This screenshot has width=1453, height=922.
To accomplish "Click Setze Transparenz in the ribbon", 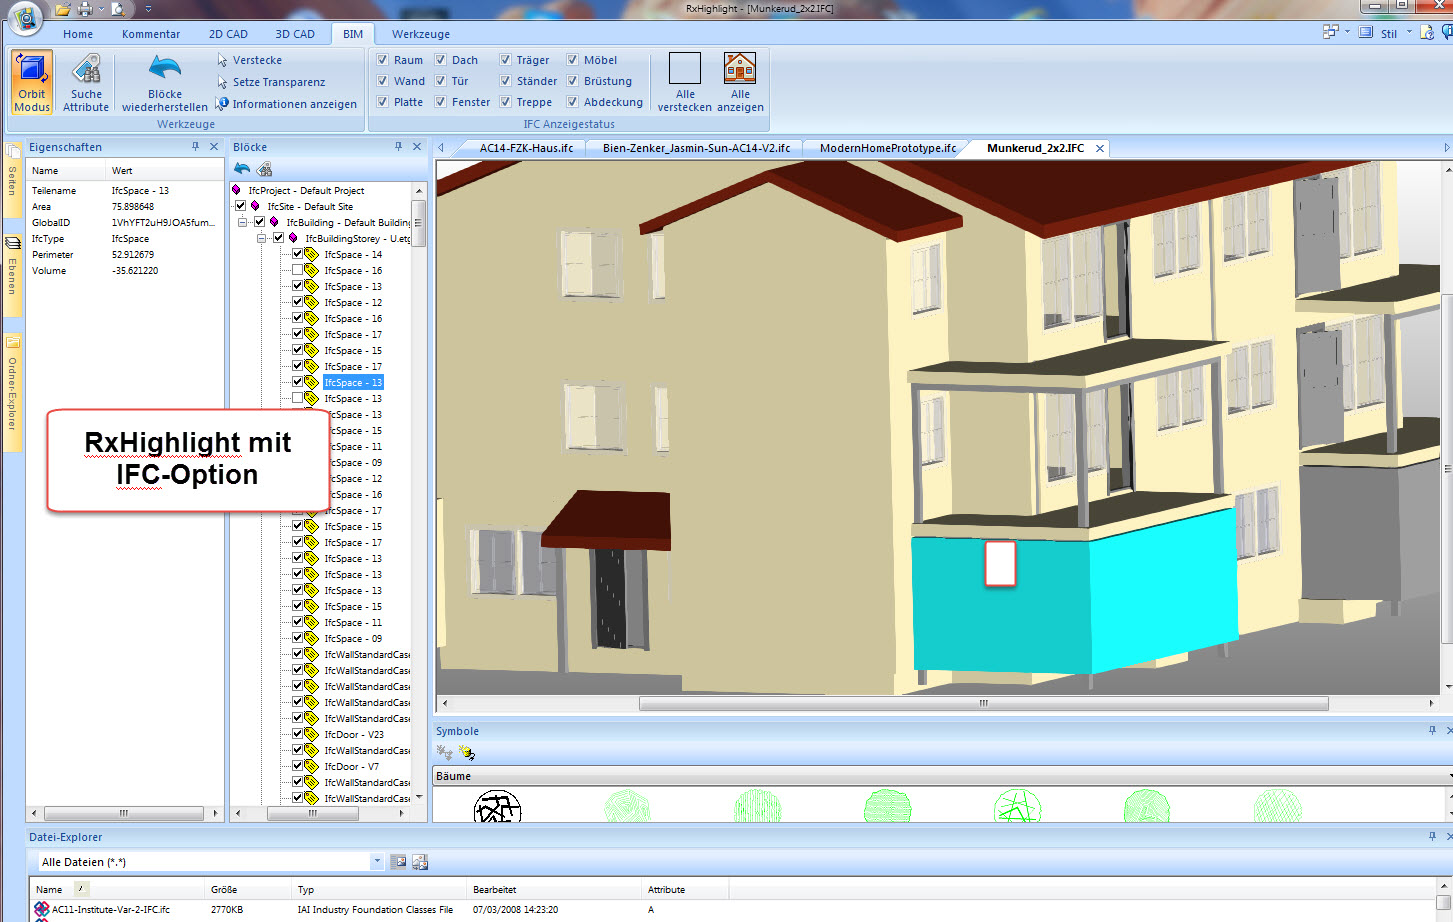I will click(x=278, y=82).
